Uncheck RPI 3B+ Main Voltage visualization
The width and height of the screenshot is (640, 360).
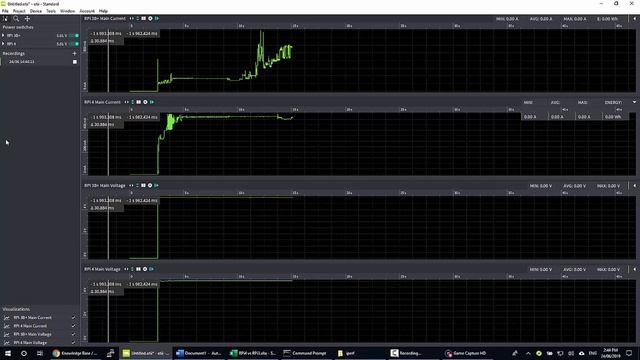[x=73, y=334]
